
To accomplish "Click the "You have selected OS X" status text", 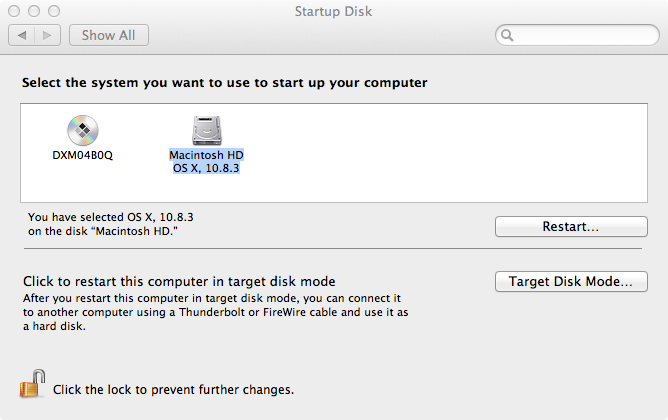I will click(111, 224).
